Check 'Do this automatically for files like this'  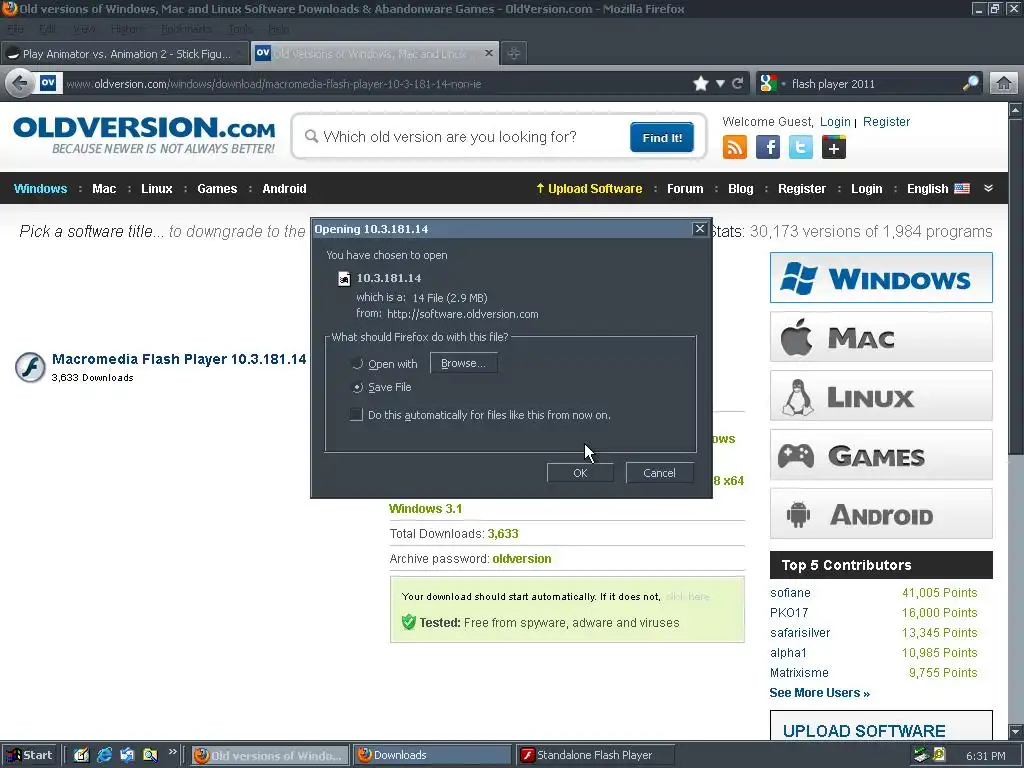point(356,415)
